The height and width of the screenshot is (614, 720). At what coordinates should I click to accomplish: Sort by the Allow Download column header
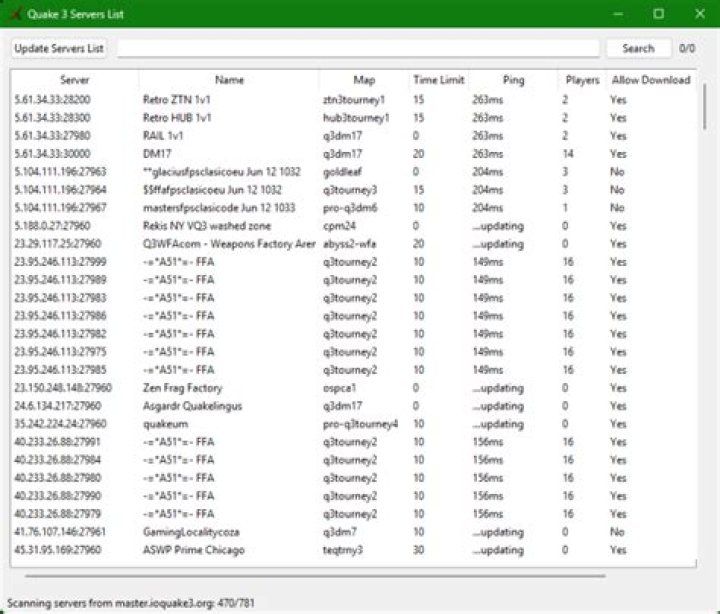[650, 80]
